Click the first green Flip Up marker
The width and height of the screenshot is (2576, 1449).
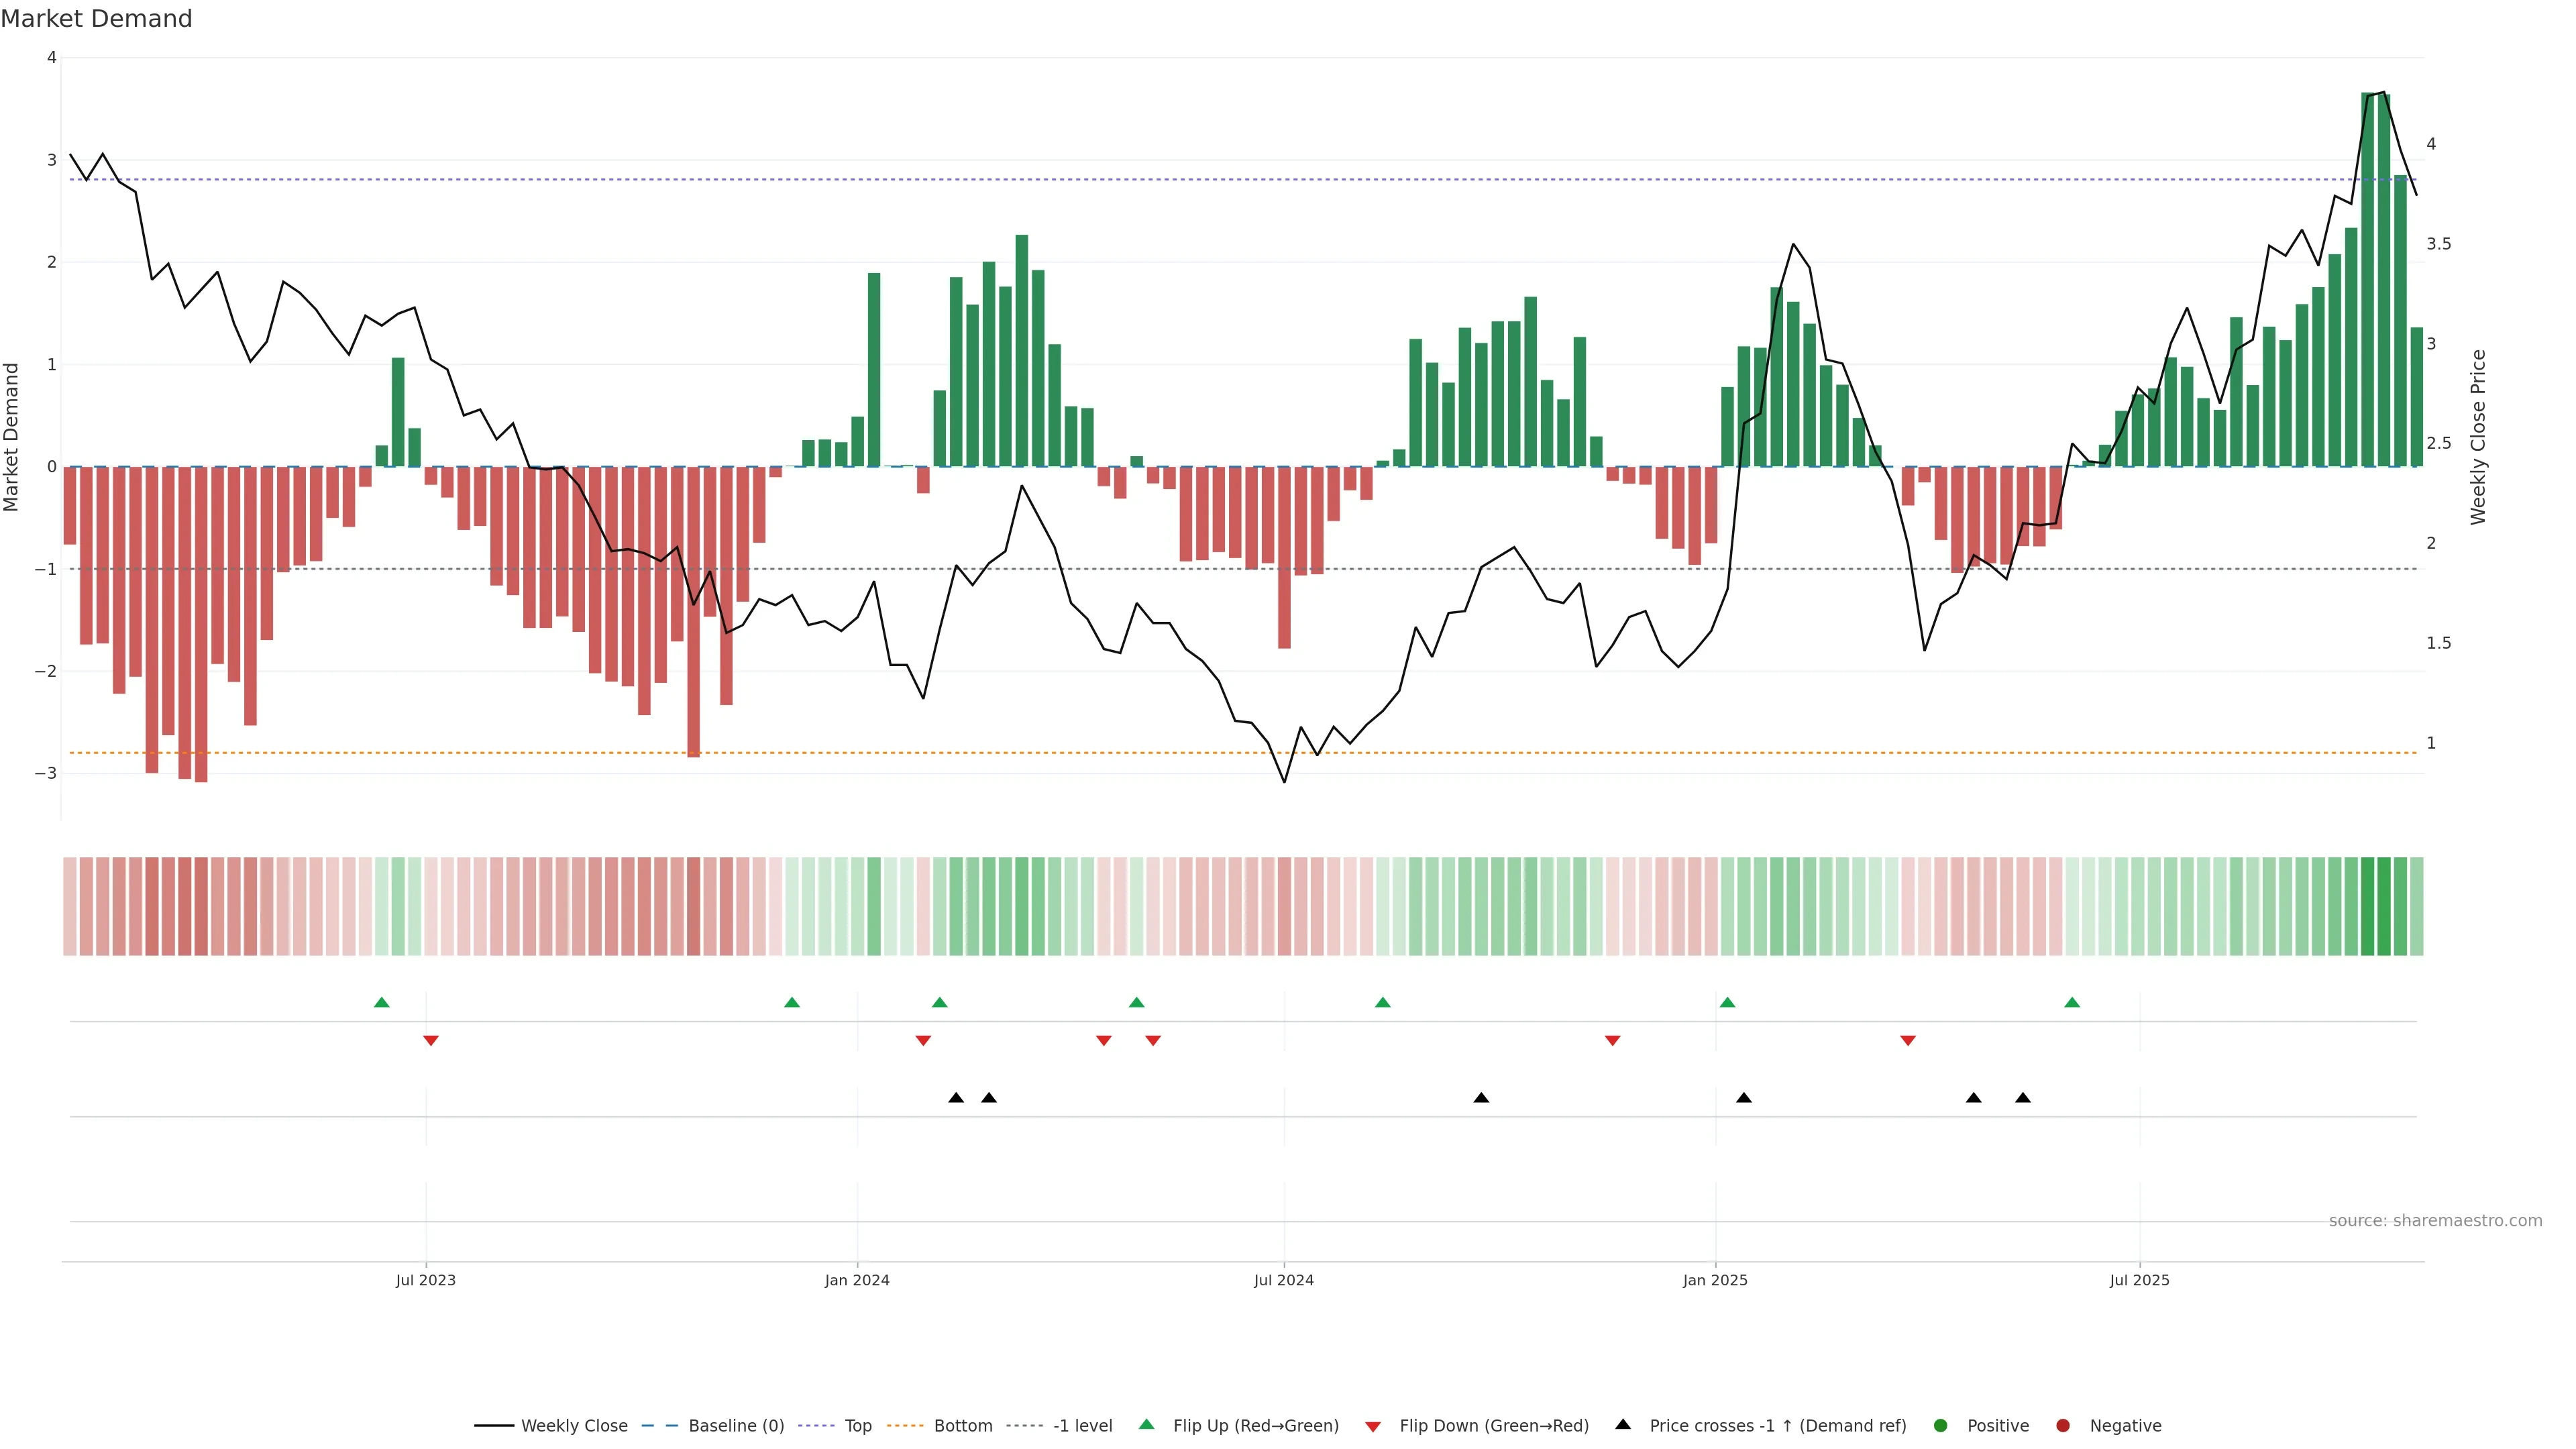[381, 1002]
